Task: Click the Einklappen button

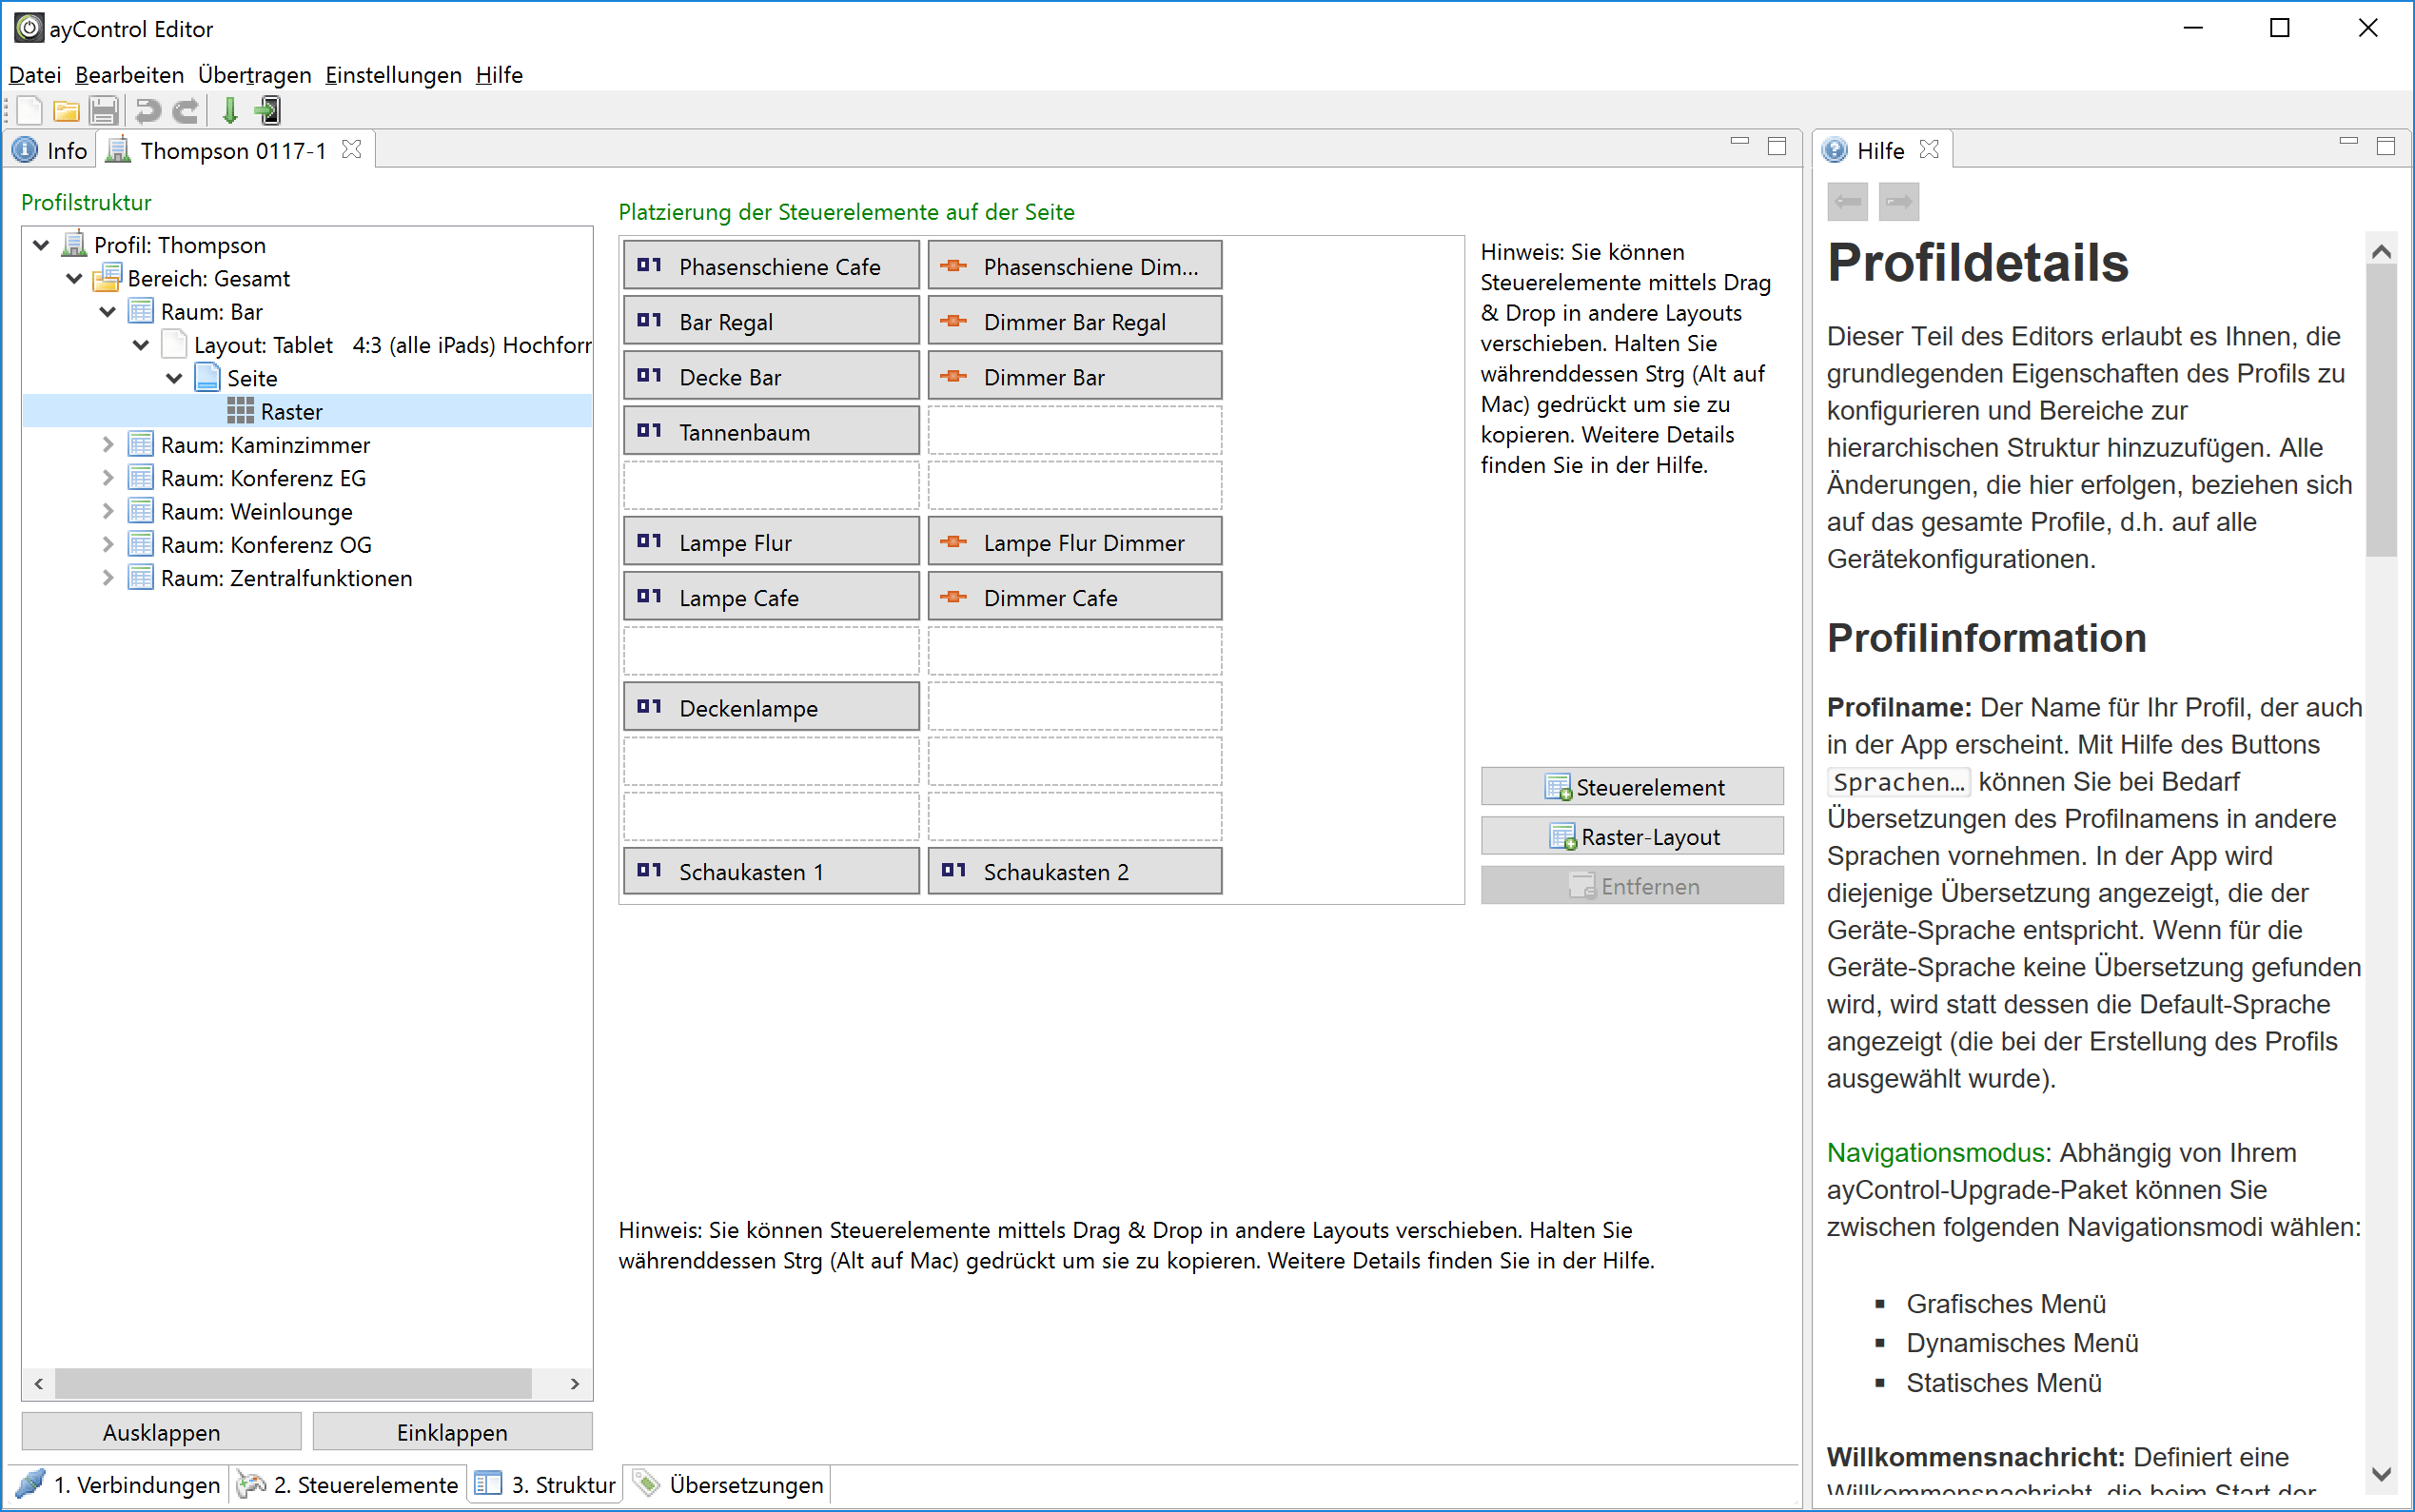Action: 452,1431
